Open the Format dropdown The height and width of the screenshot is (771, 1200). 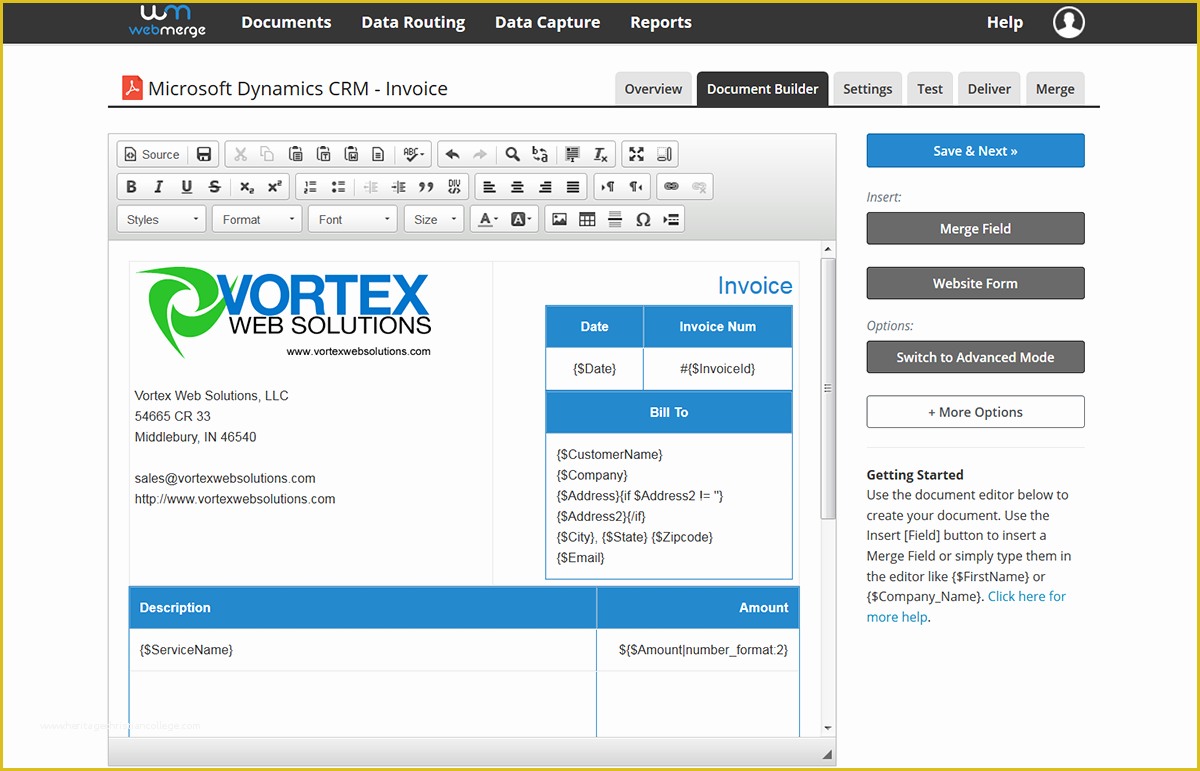coord(257,220)
